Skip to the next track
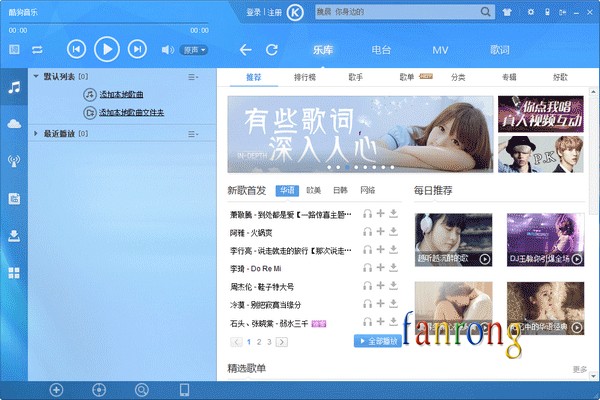Viewport: 600px width, 400px height. pos(137,49)
